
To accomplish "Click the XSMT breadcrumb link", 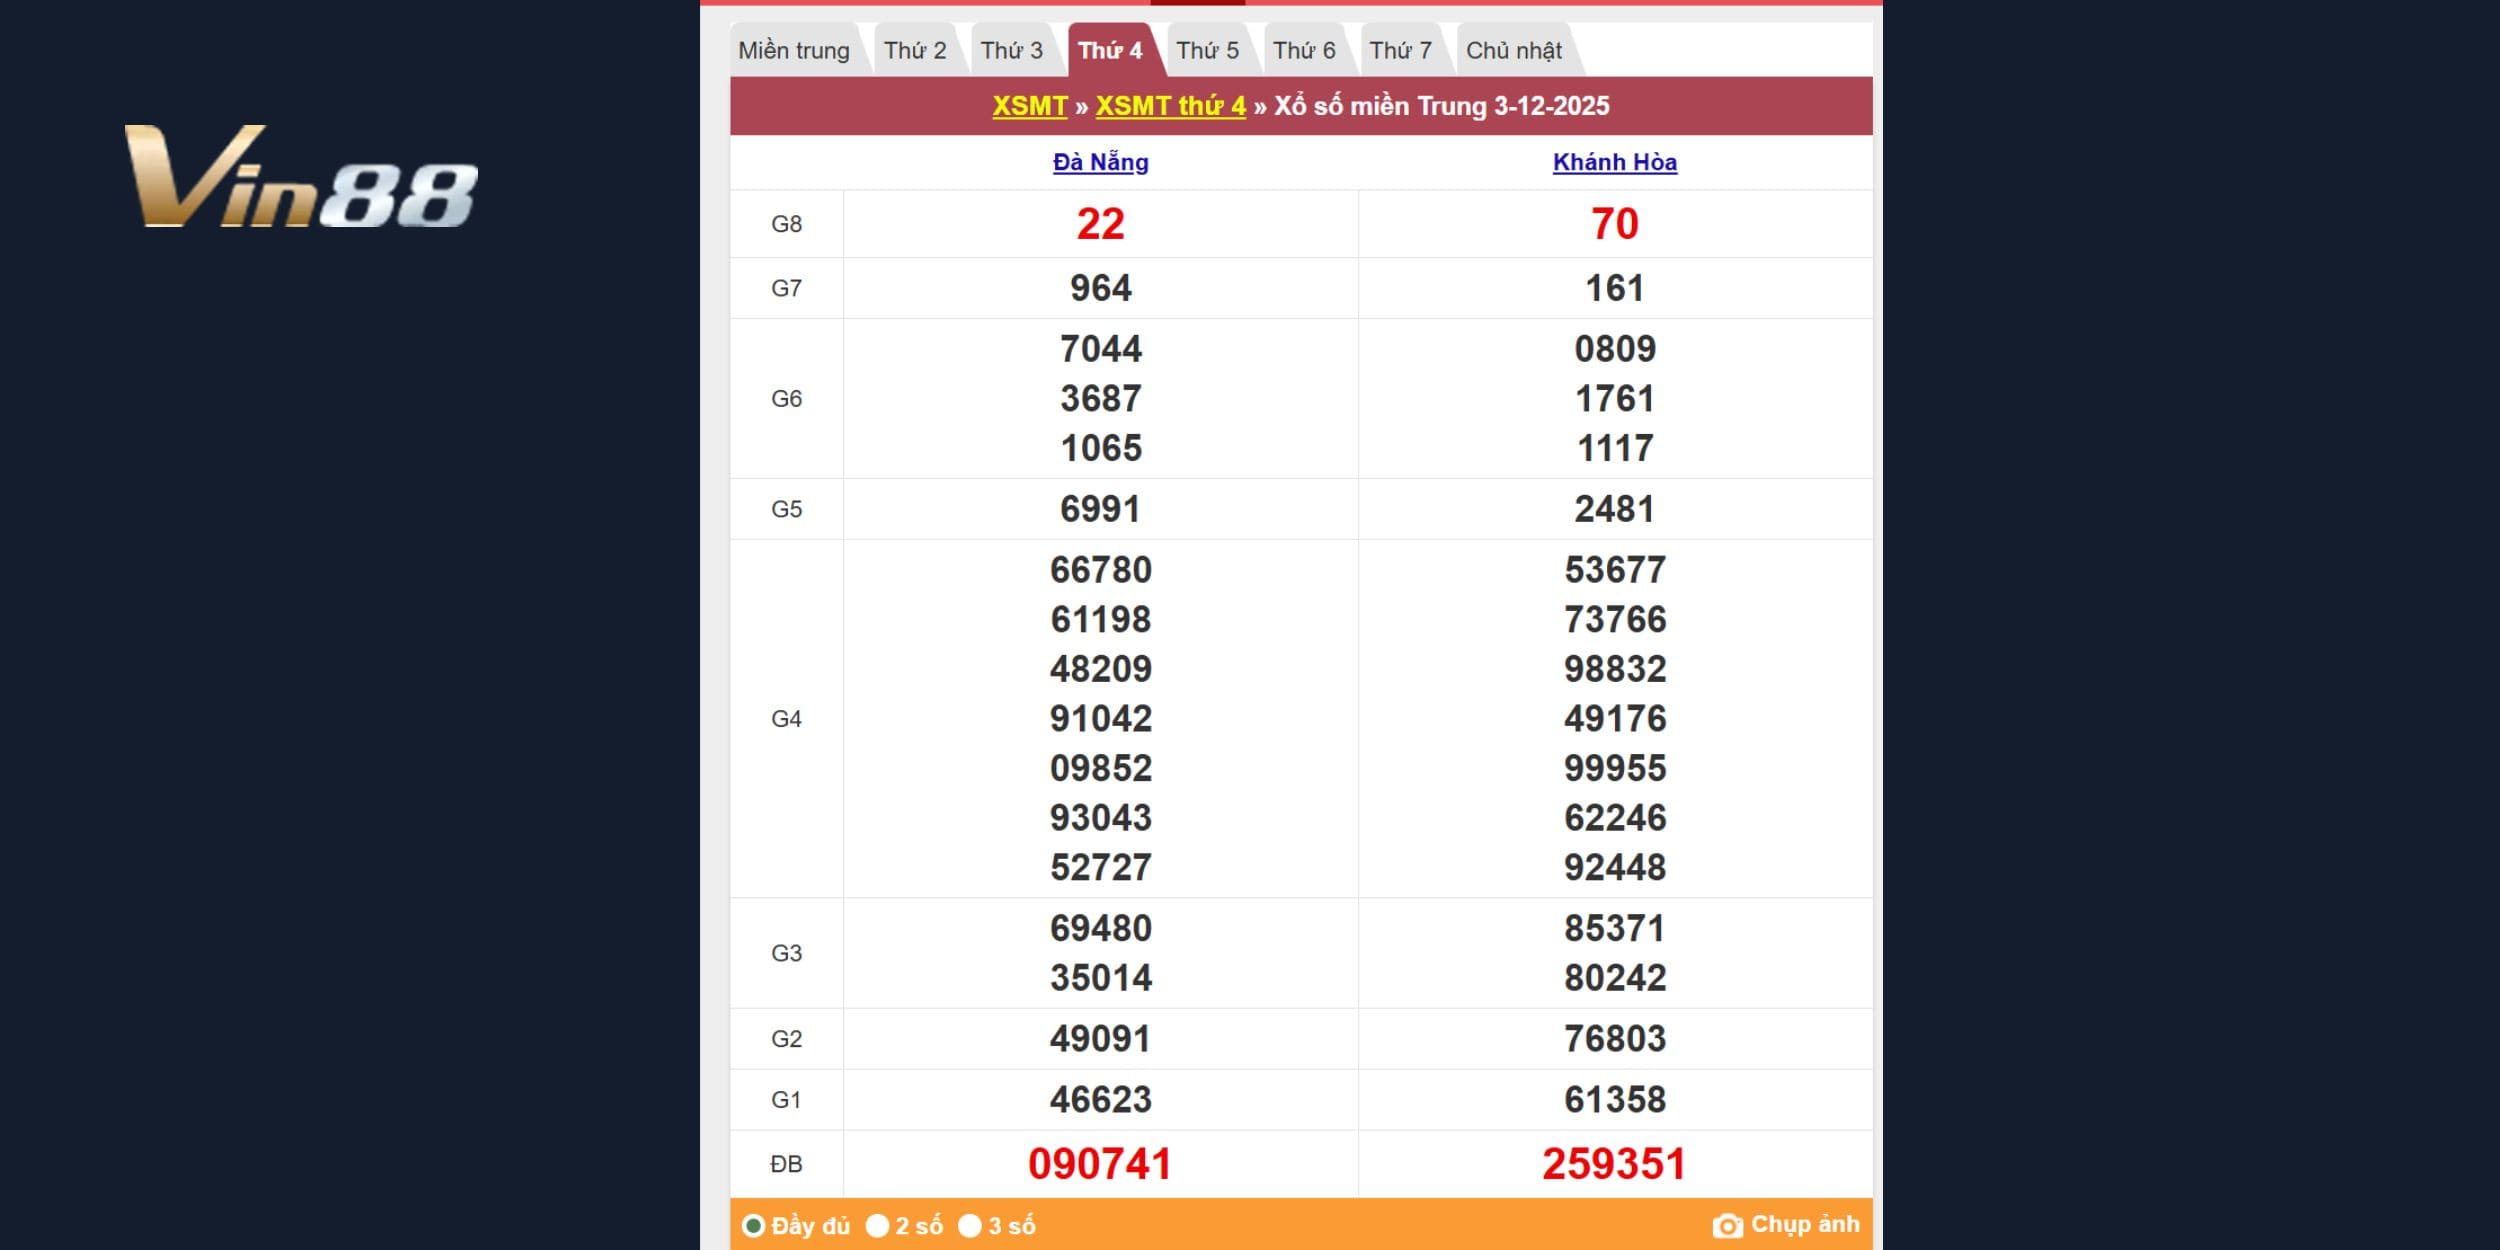I will tap(1030, 106).
